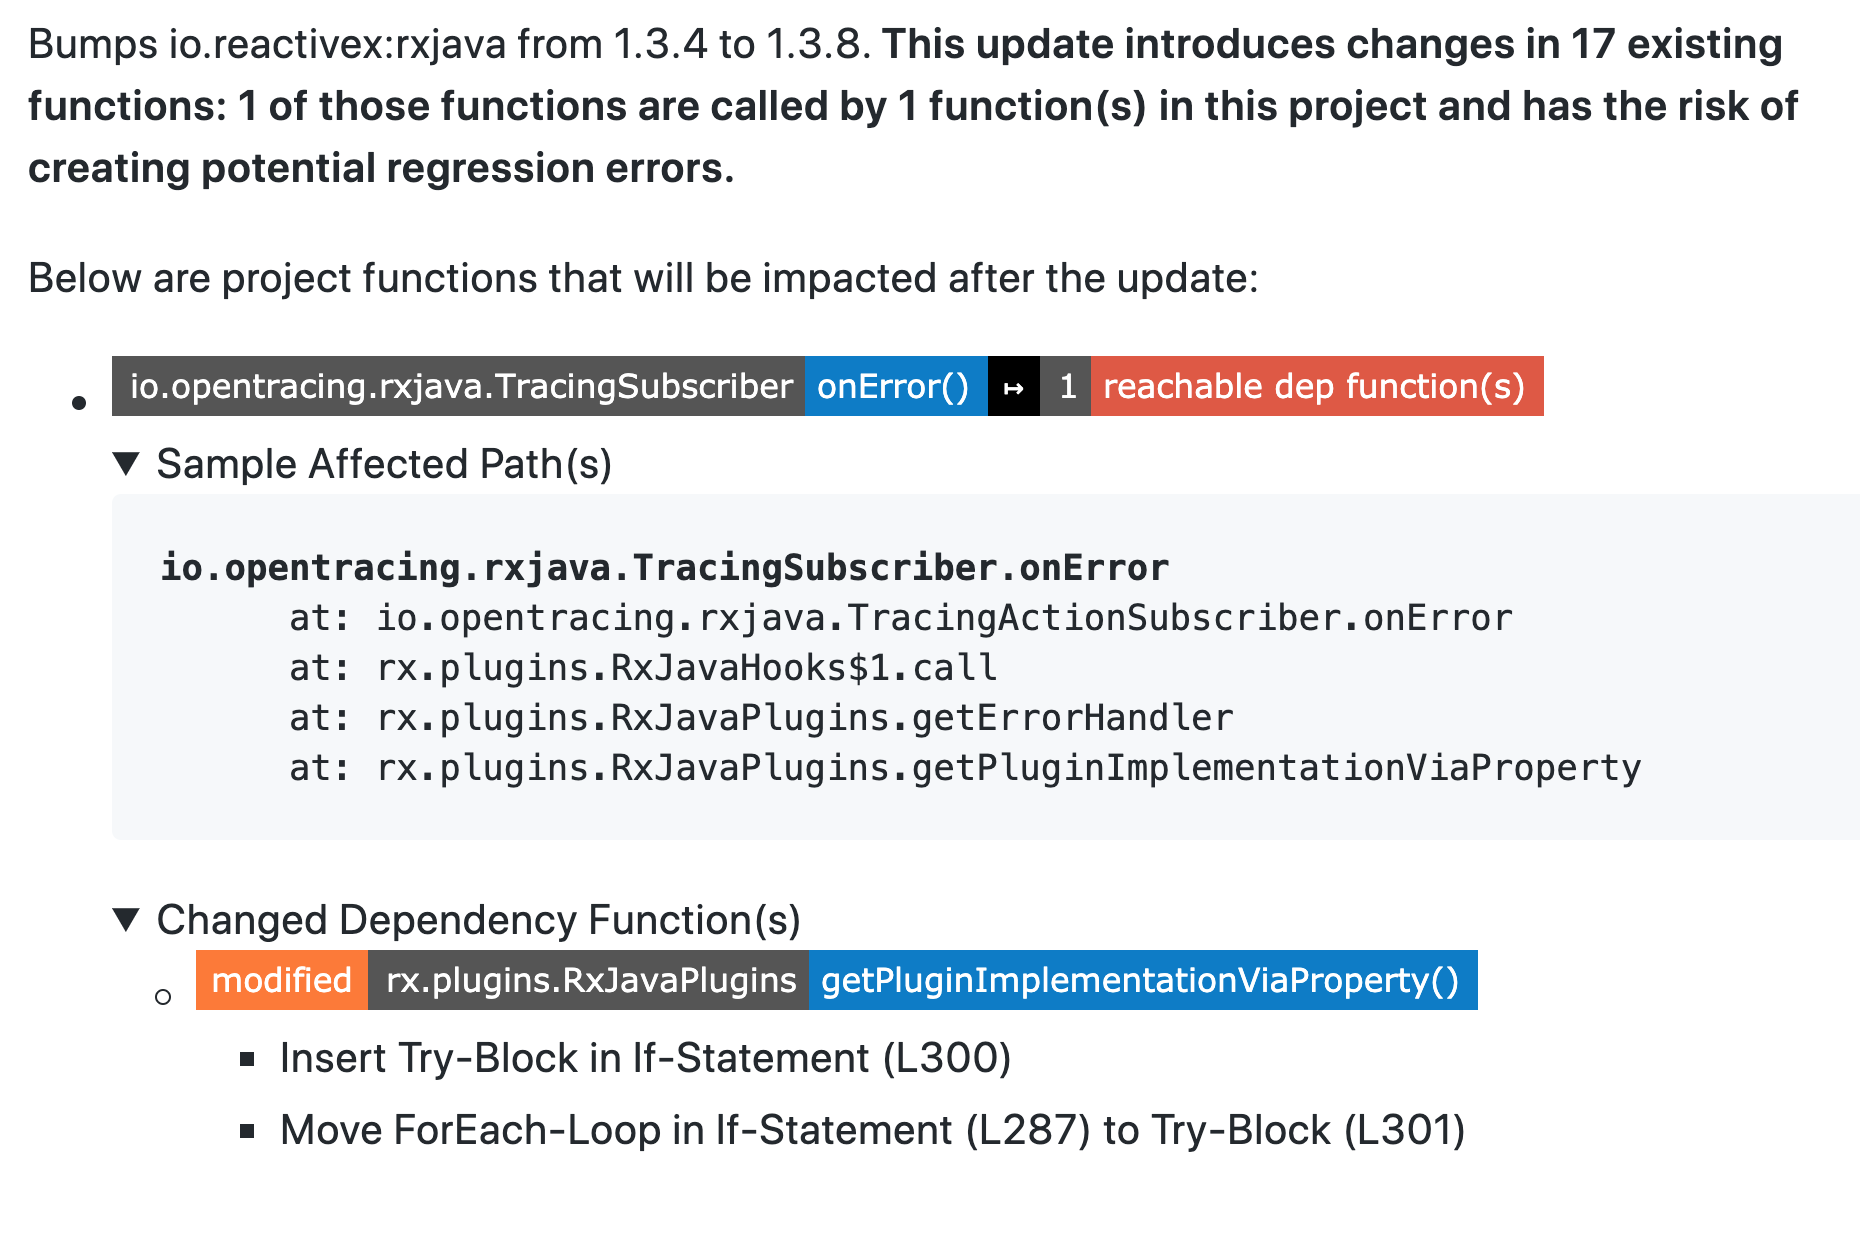This screenshot has width=1860, height=1242.
Task: Click the red reachable dep function(s) badge
Action: click(1315, 387)
